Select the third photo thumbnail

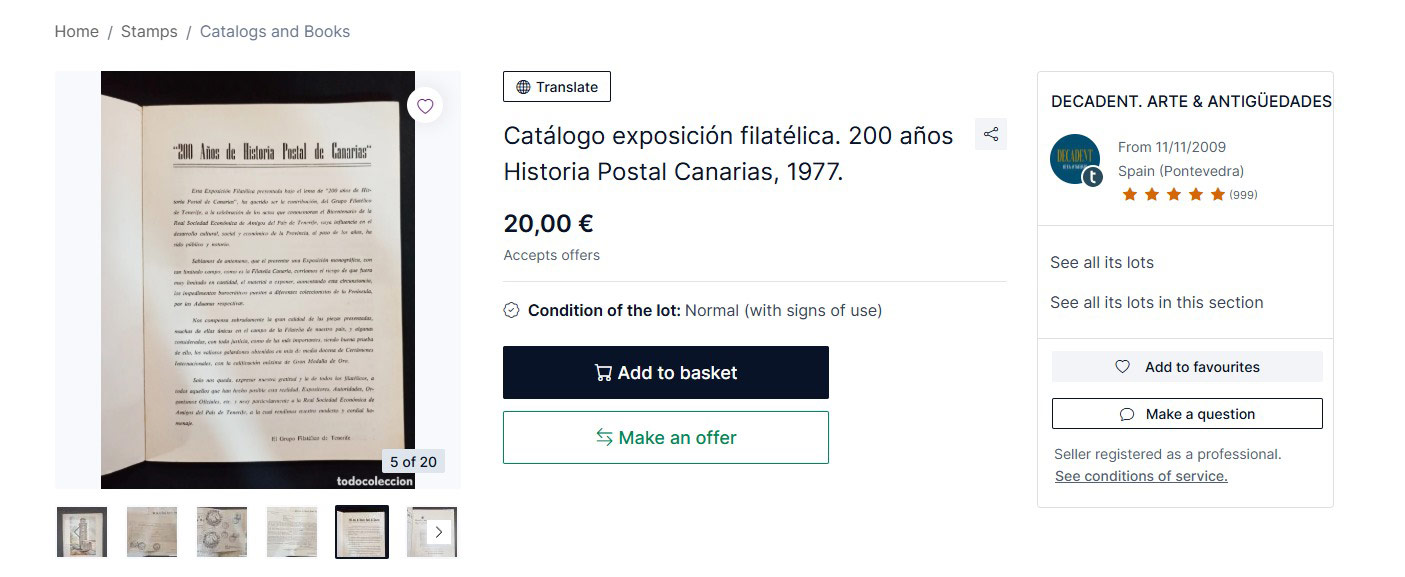222,532
